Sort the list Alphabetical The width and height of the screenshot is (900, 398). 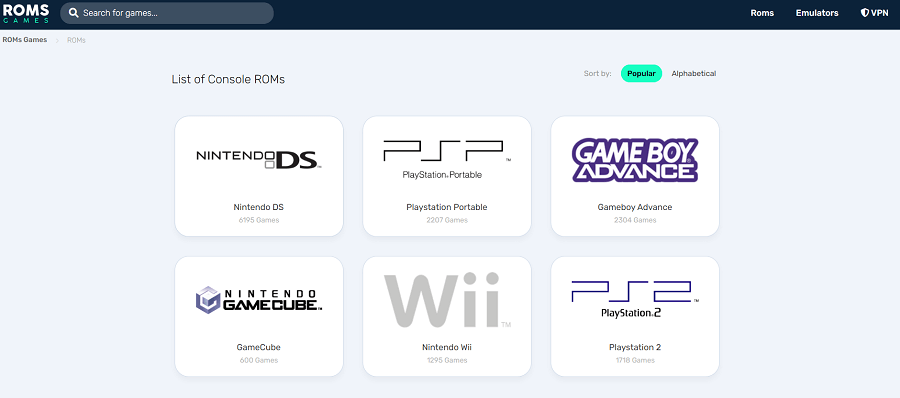point(694,74)
